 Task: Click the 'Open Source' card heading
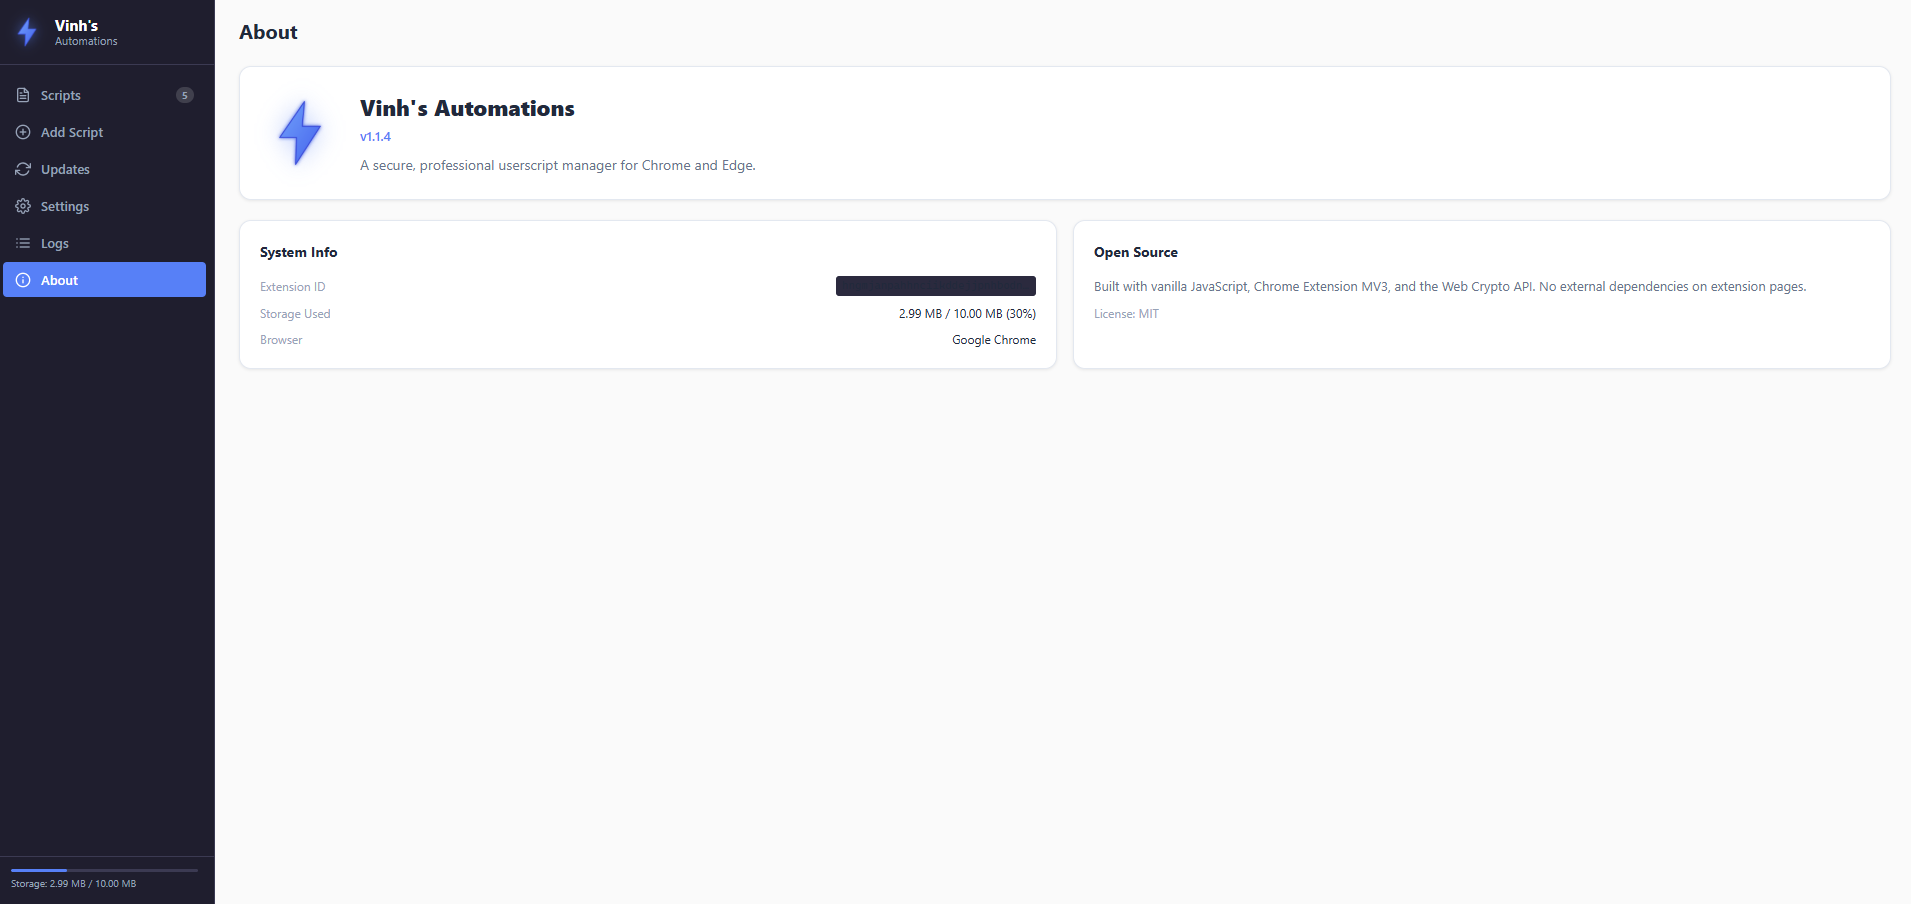pyautogui.click(x=1136, y=252)
